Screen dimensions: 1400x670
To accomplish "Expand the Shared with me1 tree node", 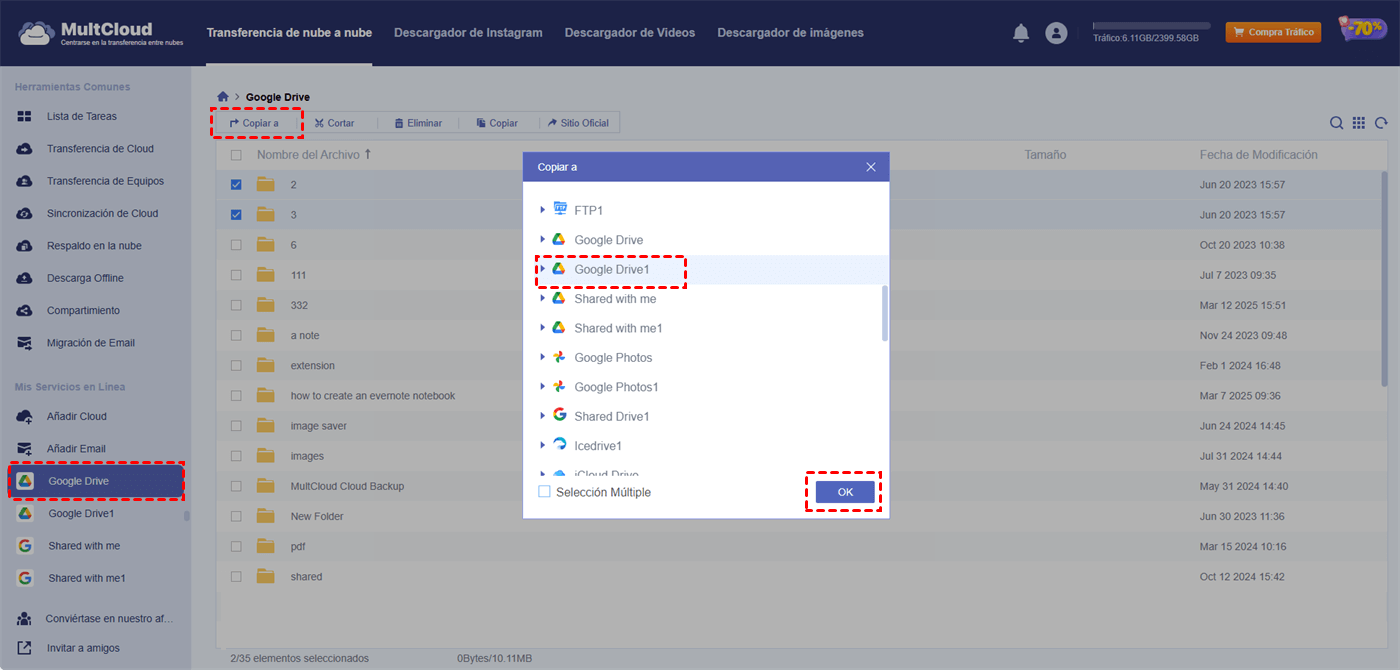I will pyautogui.click(x=543, y=328).
